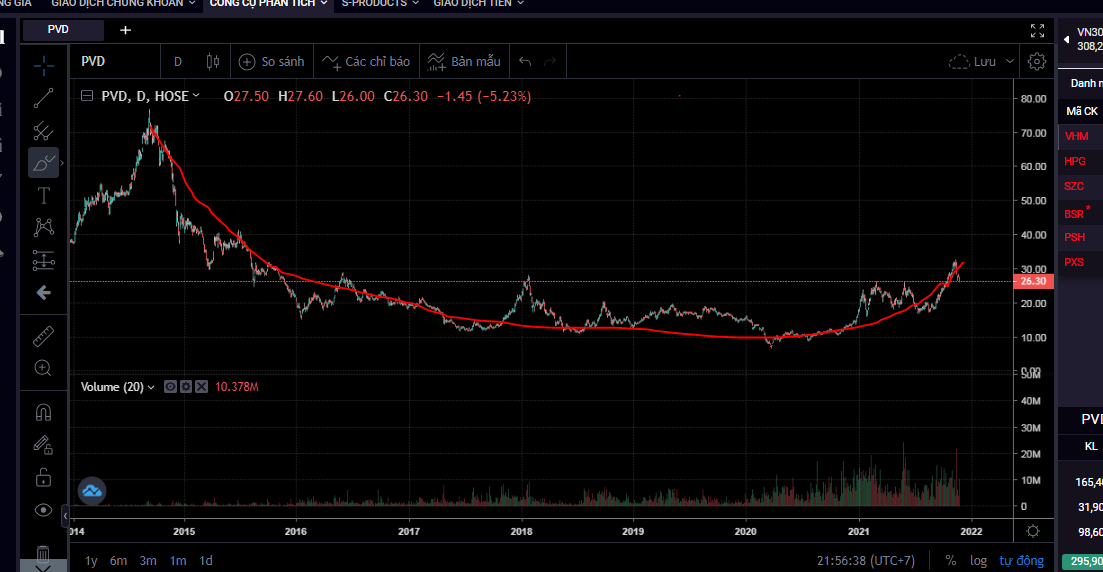Screen dimensions: 1103x572
Task: Collapse the PVD legend toggle icon
Action: click(87, 96)
